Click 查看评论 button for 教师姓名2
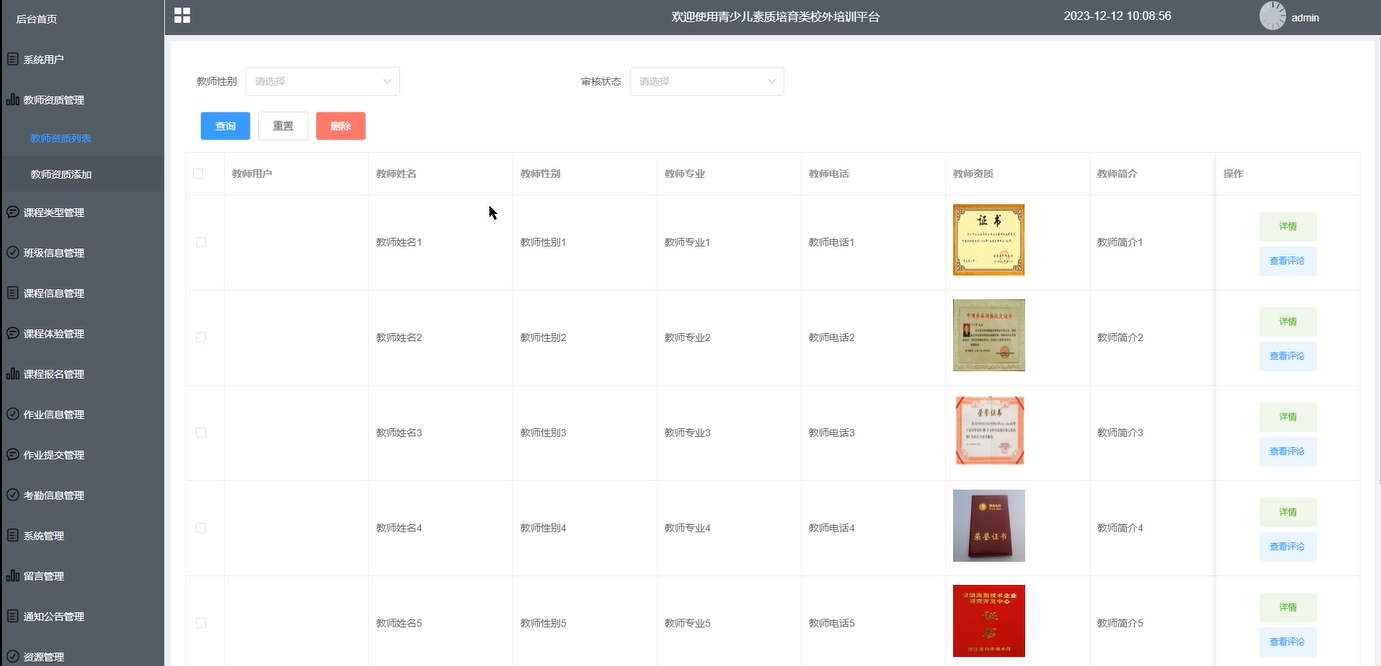The height and width of the screenshot is (666, 1381). coord(1288,356)
